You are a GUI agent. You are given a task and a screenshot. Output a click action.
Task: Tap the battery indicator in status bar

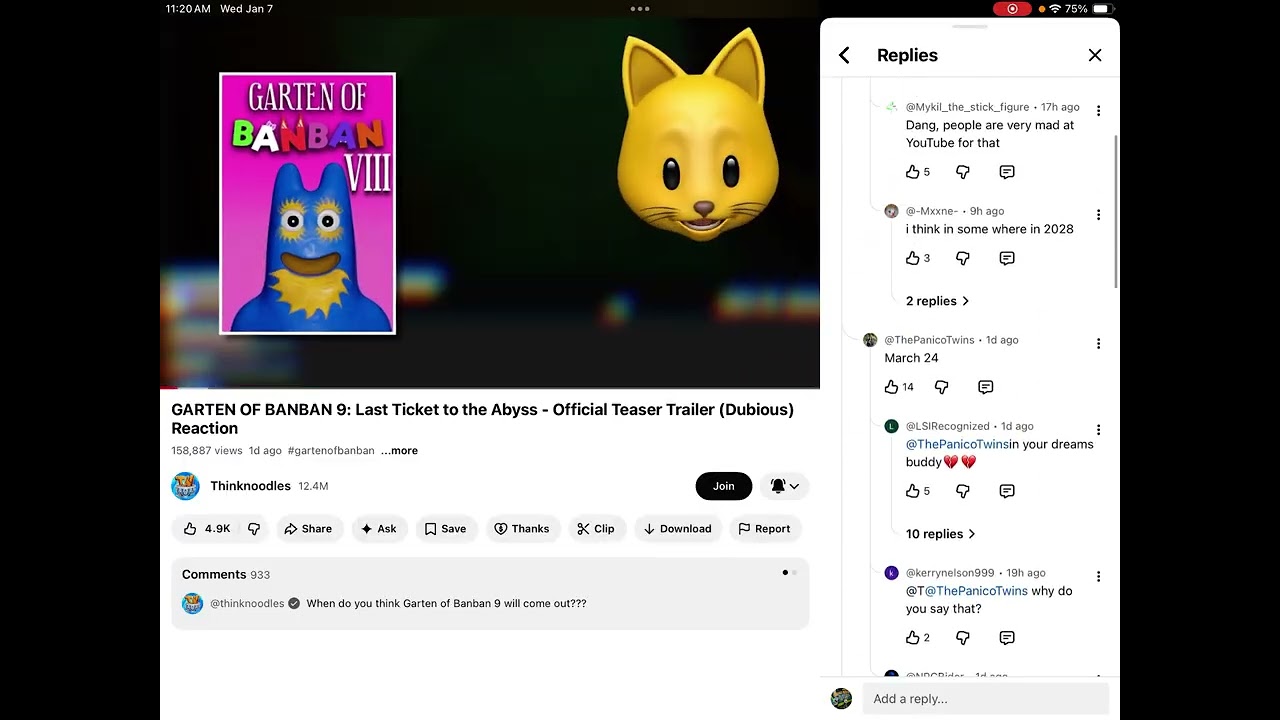[1102, 9]
